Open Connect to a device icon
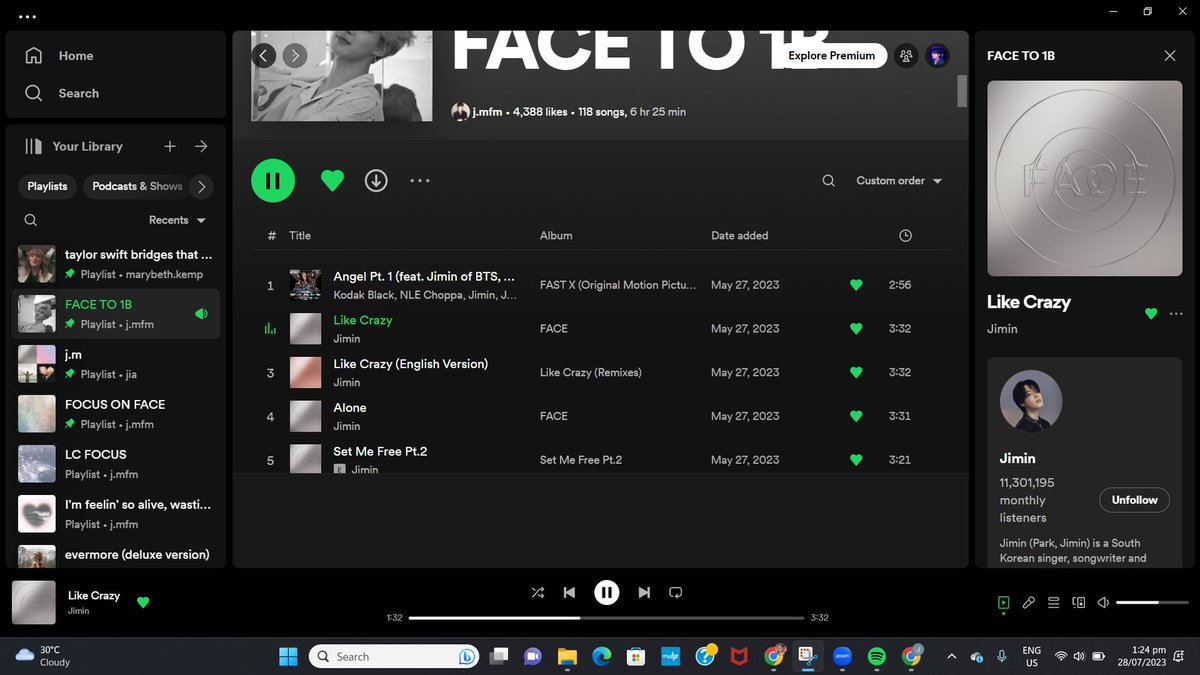The height and width of the screenshot is (675, 1200). pyautogui.click(x=1078, y=603)
